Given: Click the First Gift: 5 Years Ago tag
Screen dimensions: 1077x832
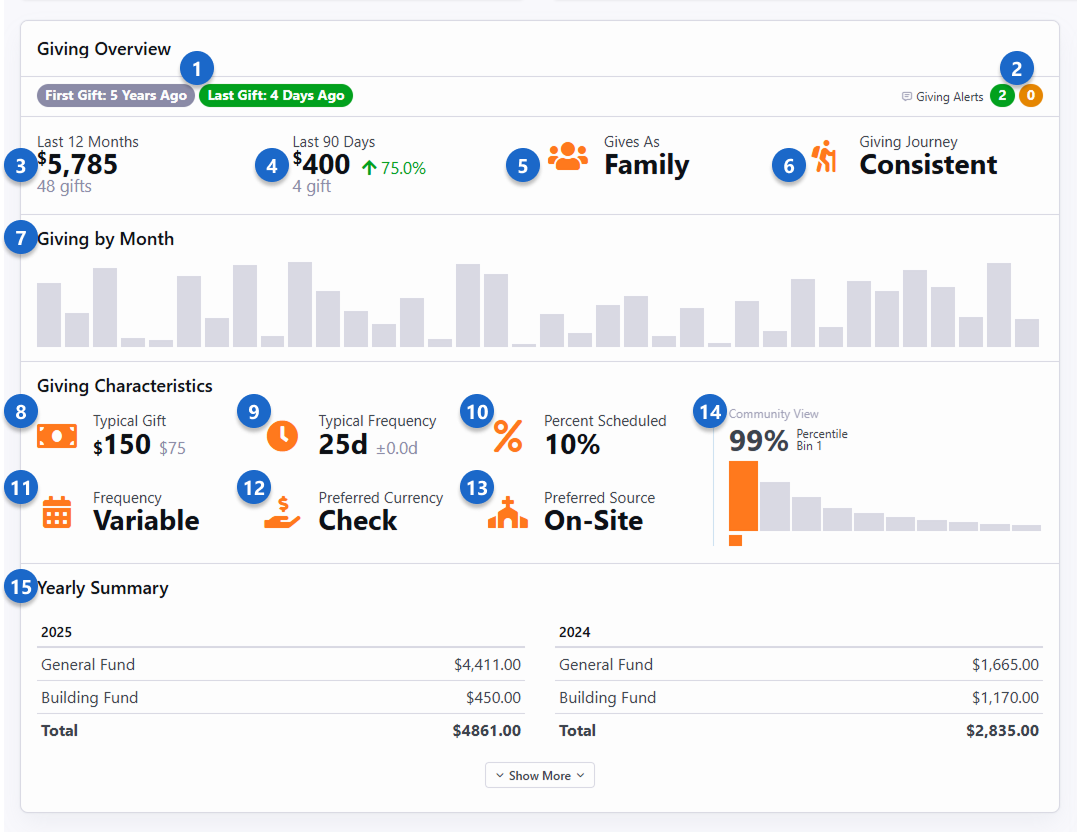Looking at the screenshot, I should tap(115, 96).
